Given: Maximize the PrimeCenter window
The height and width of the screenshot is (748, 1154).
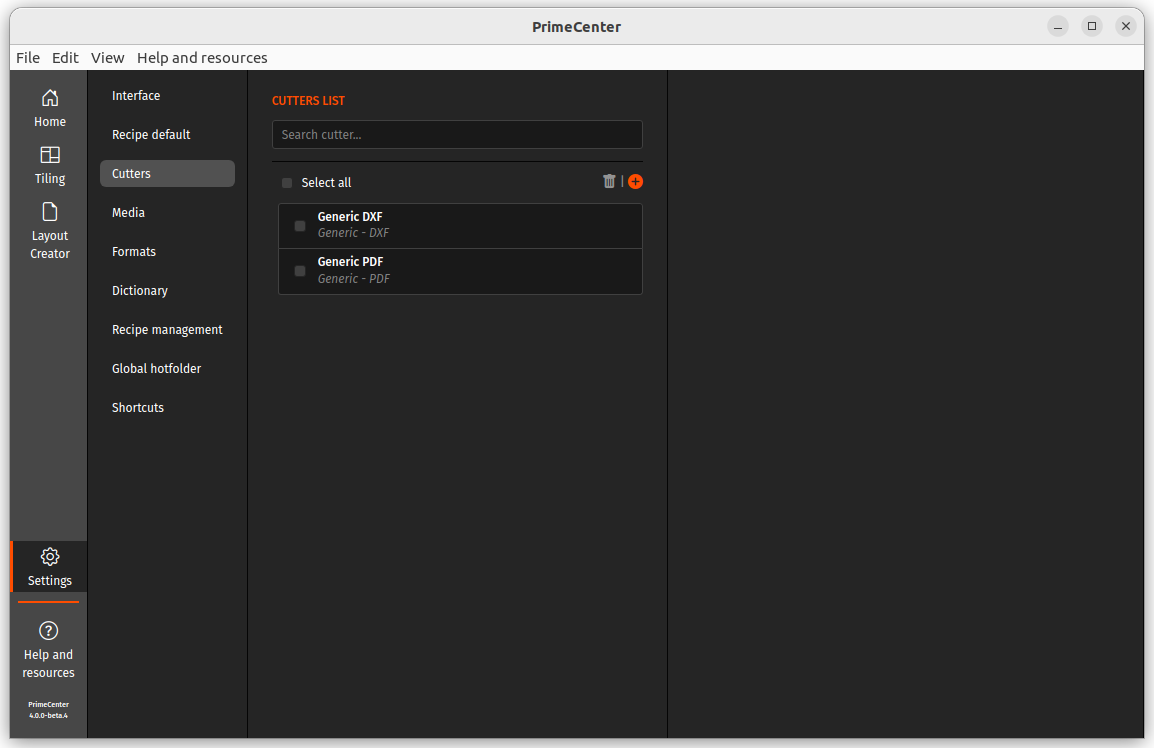Looking at the screenshot, I should tap(1091, 27).
